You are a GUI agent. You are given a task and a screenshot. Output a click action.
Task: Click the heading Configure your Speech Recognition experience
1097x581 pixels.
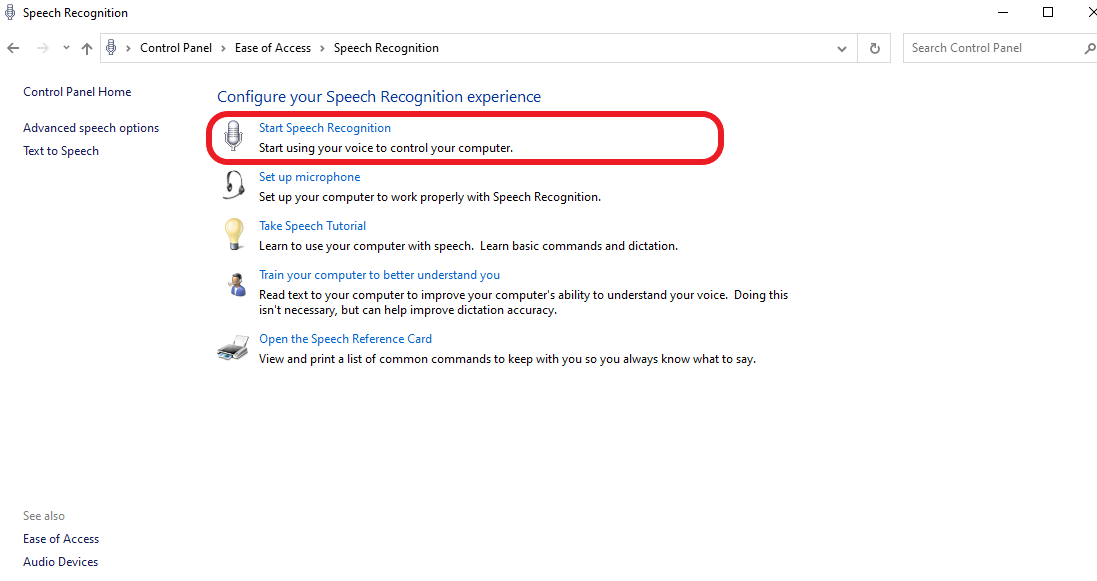pos(378,97)
